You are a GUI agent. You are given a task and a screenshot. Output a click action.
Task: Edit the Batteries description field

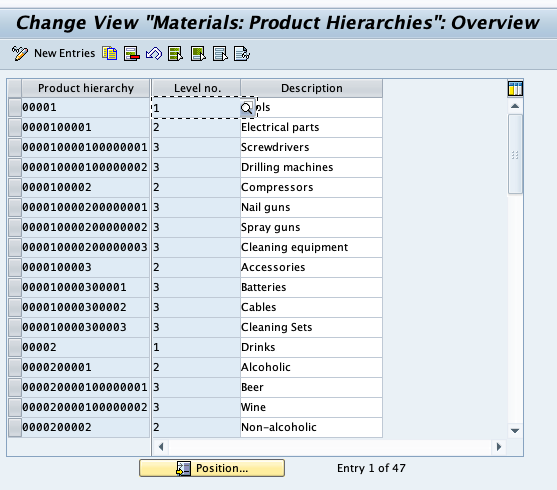pos(312,287)
